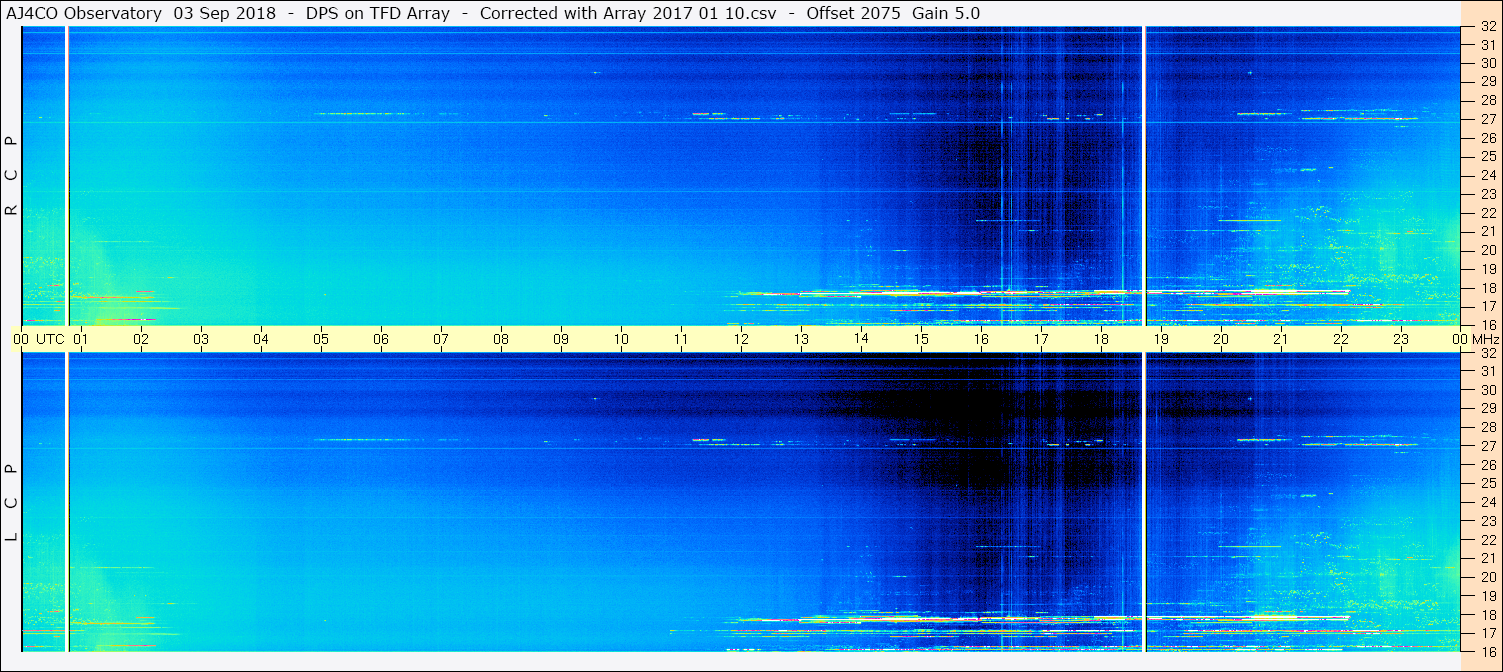Select hour '15' on the time axis
Viewport: 1503px width, 672px height.
tap(921, 339)
